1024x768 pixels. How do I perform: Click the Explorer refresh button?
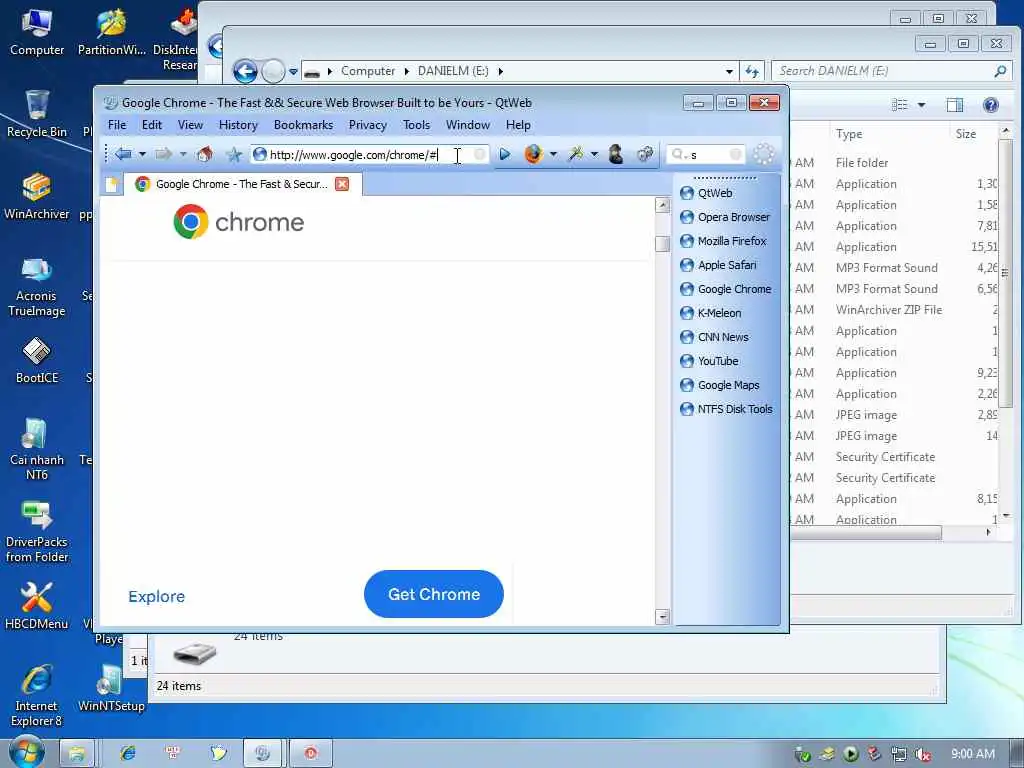click(752, 71)
